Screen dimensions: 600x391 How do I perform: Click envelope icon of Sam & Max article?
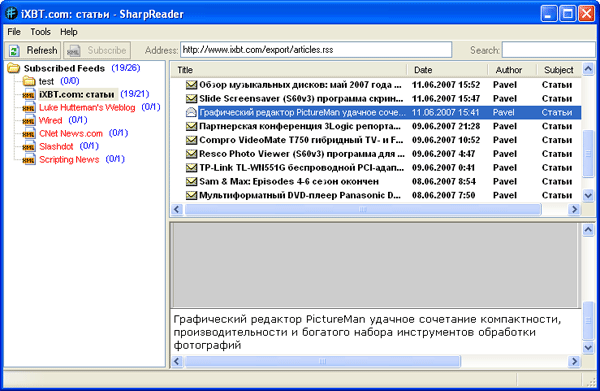point(191,181)
